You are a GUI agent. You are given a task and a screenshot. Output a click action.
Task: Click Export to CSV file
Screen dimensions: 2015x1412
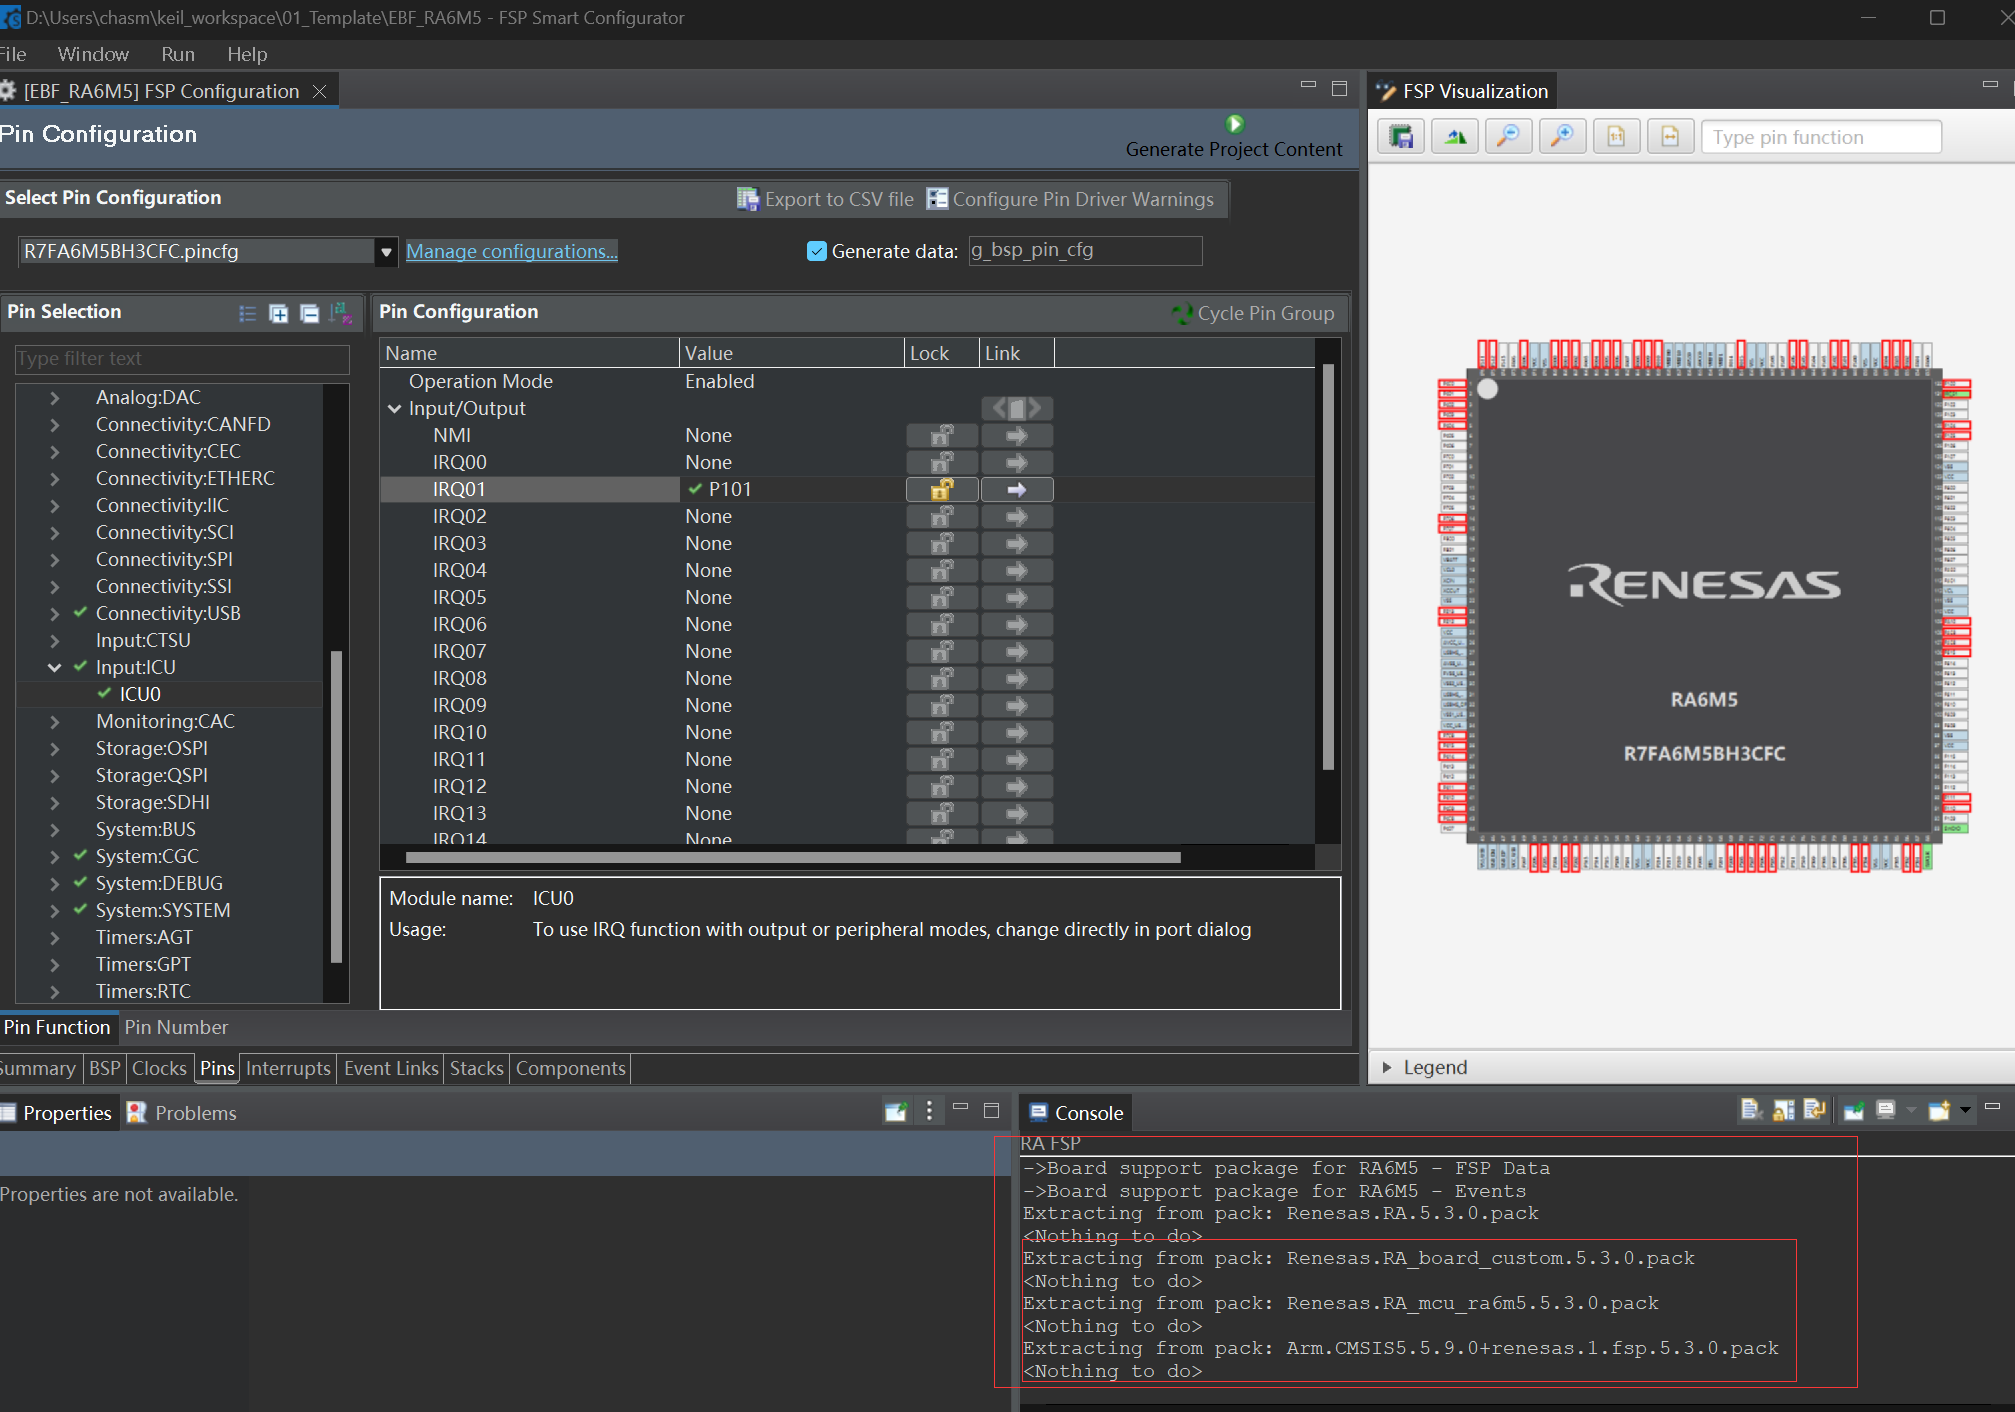[x=826, y=199]
